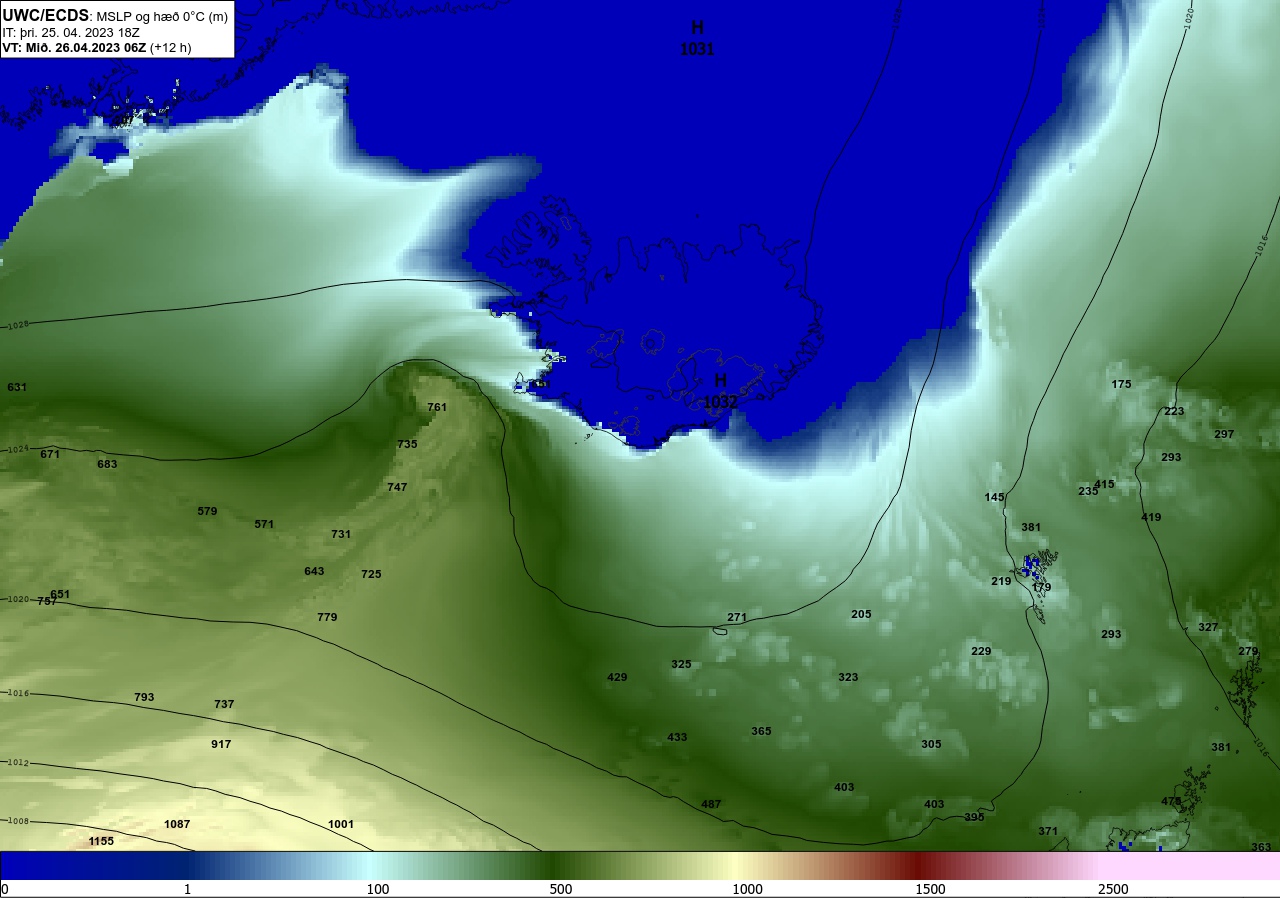Click the value 279 on the map
Image resolution: width=1280 pixels, height=898 pixels.
click(1248, 651)
